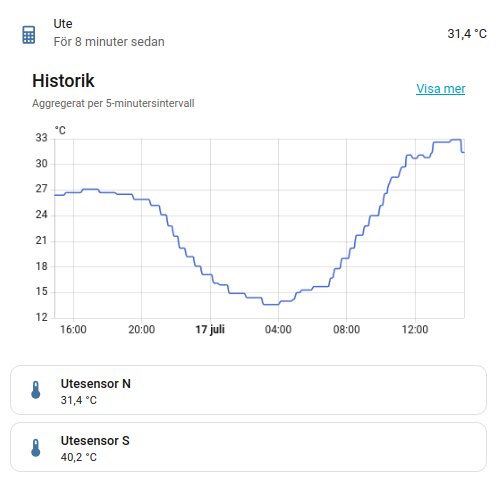Click the 16:00 time axis label
The width and height of the screenshot is (499, 477).
[73, 329]
